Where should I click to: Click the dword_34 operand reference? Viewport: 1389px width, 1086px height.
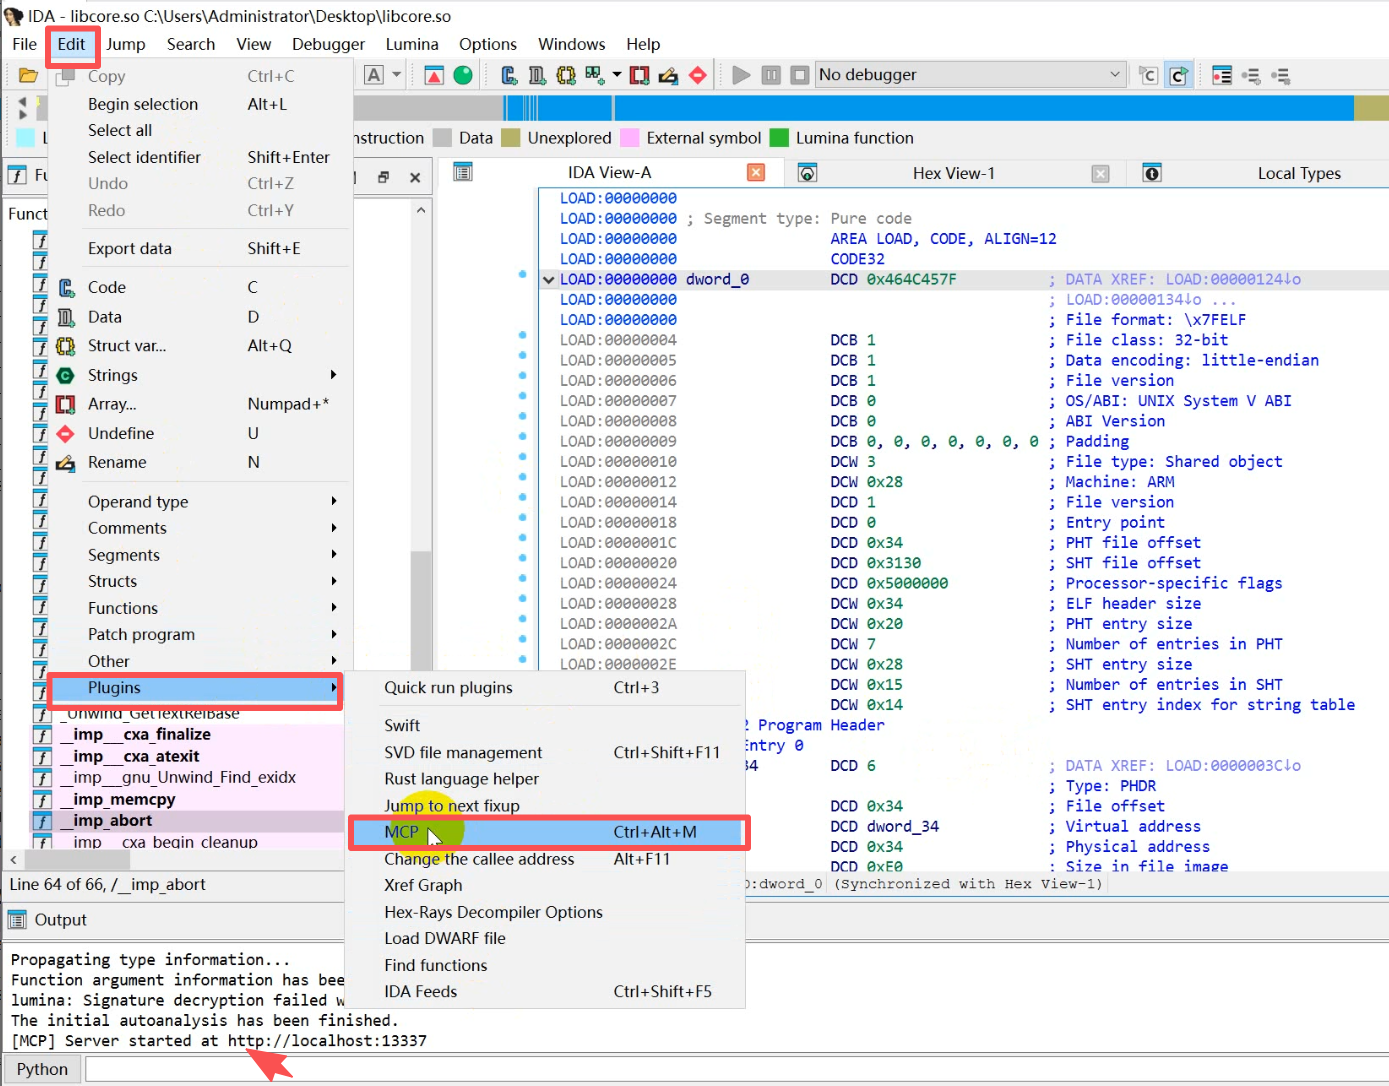(903, 826)
